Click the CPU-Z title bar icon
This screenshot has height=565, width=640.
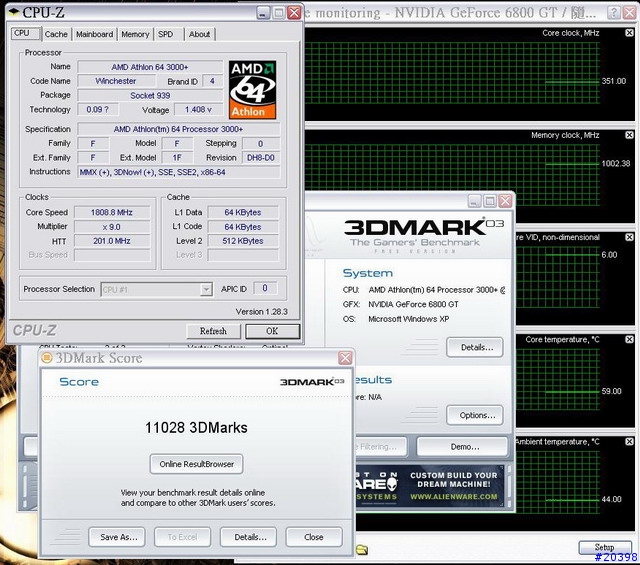click(13, 12)
